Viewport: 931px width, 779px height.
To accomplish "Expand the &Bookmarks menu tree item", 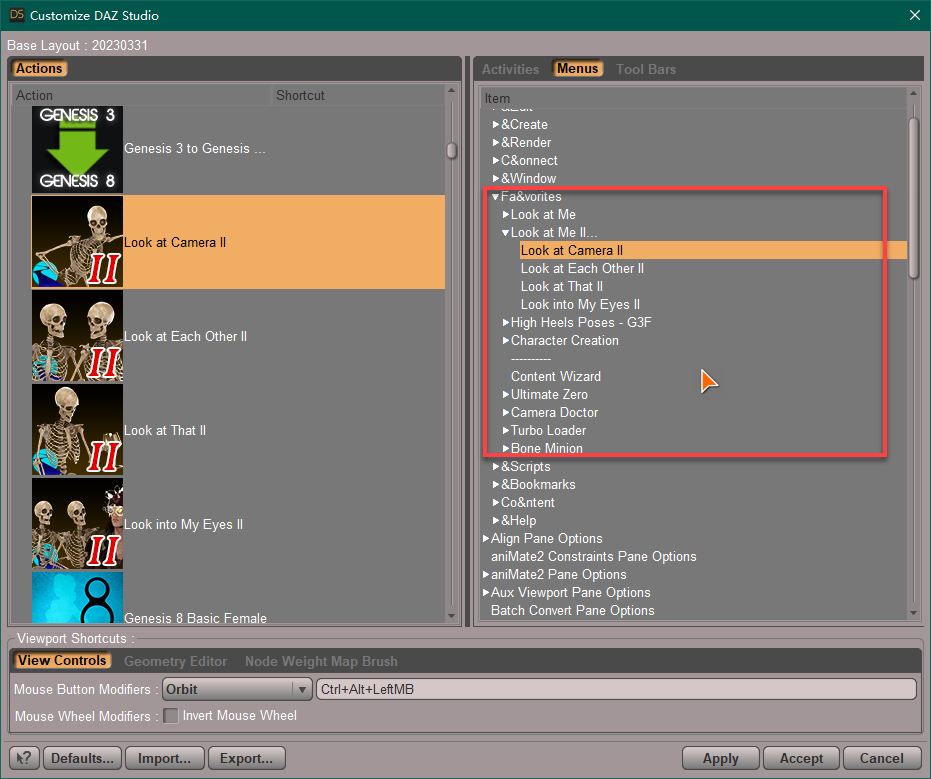I will pyautogui.click(x=496, y=484).
